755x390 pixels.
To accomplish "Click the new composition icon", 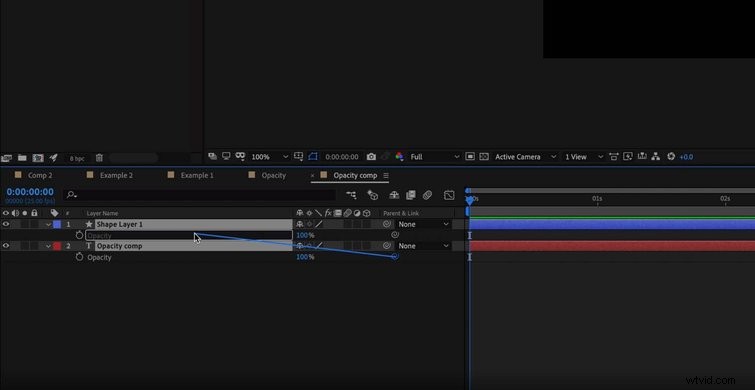I will (x=38, y=158).
